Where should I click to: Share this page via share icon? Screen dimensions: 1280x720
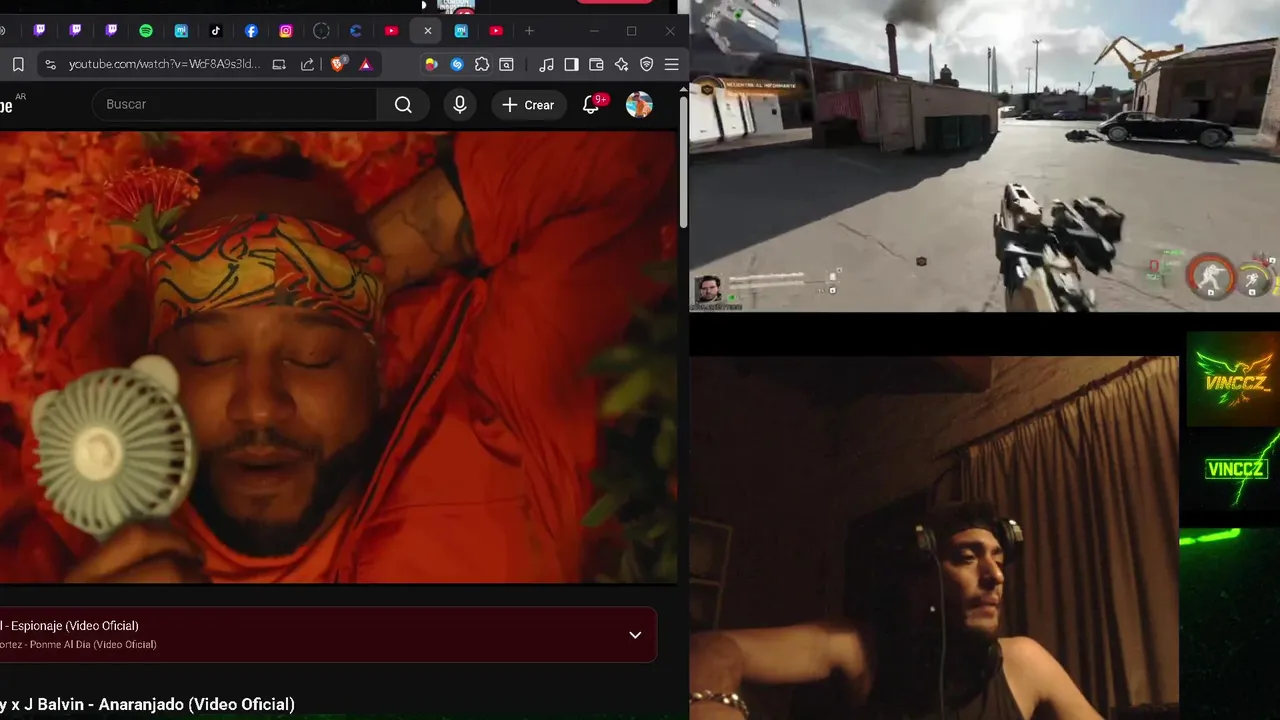307,64
